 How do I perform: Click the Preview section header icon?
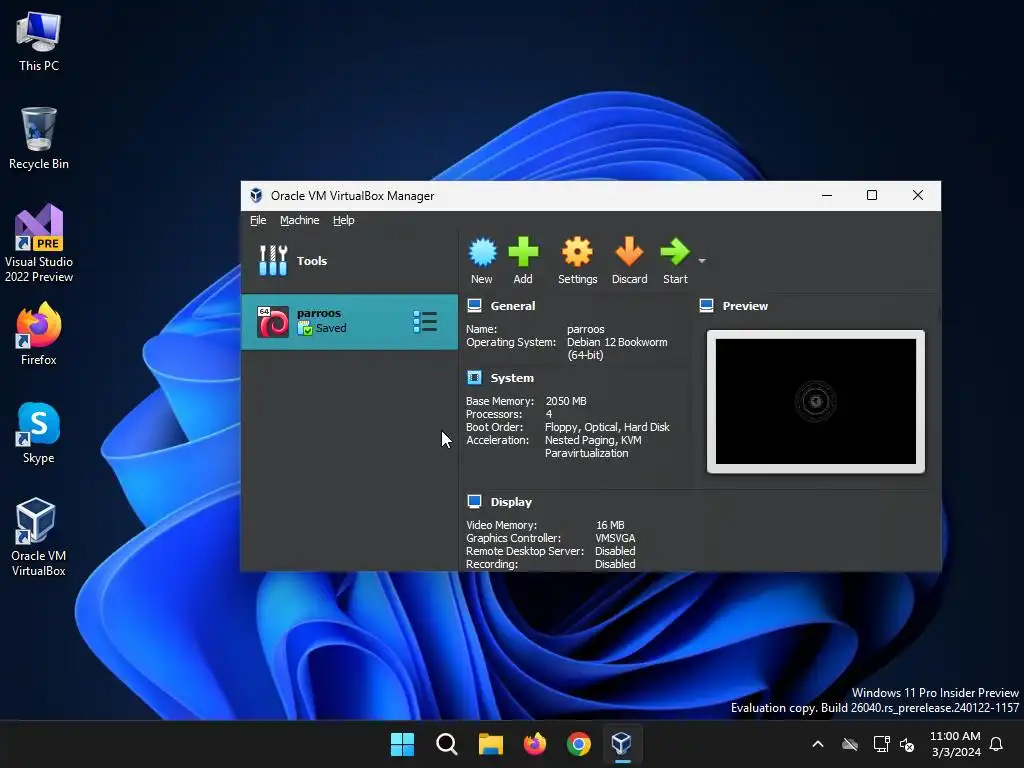(x=707, y=306)
